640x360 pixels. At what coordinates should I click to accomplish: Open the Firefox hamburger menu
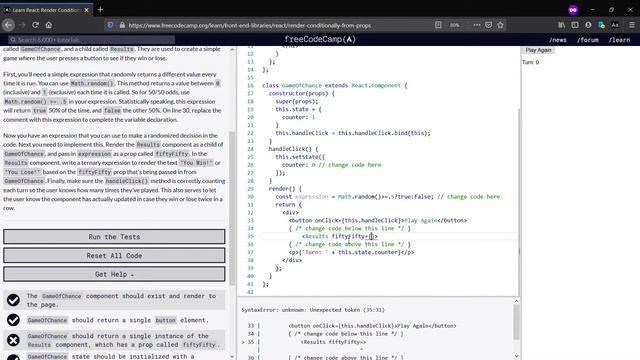click(631, 25)
